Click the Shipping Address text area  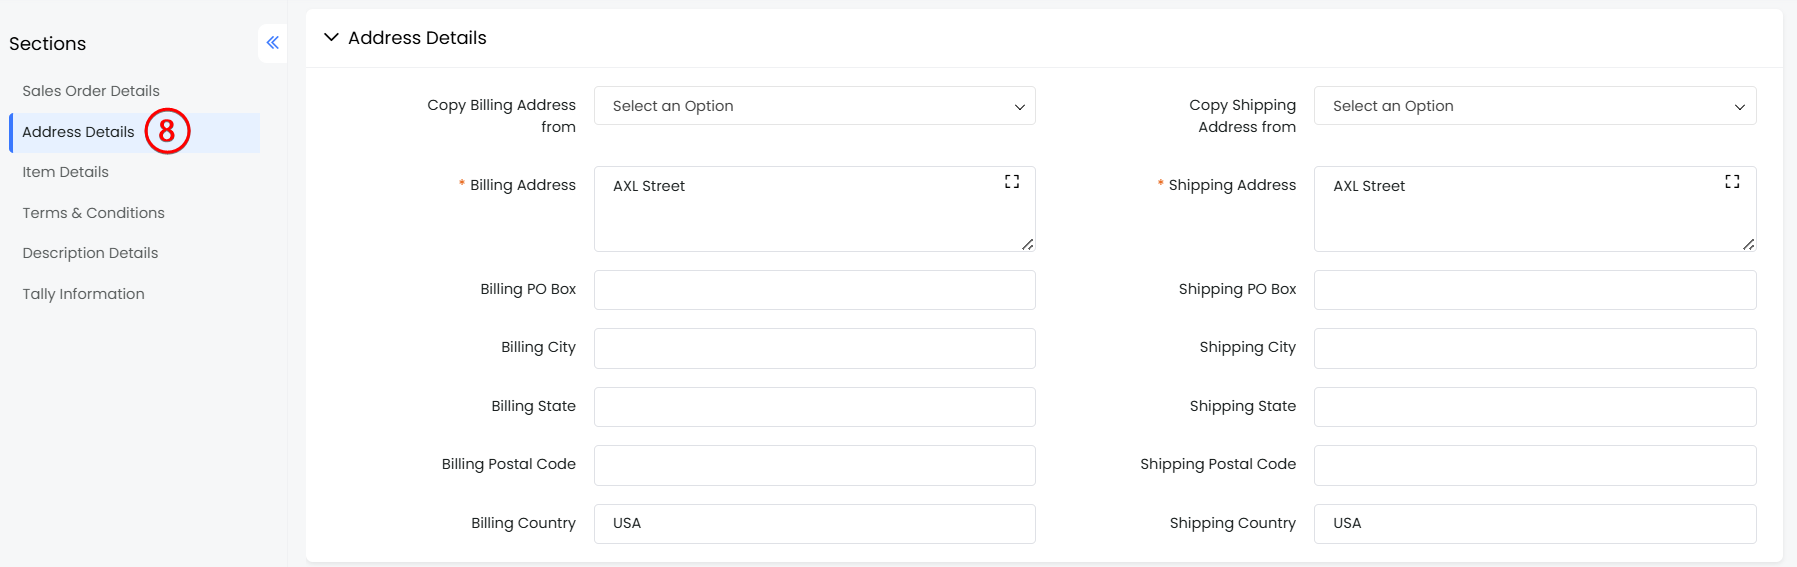(1520, 215)
